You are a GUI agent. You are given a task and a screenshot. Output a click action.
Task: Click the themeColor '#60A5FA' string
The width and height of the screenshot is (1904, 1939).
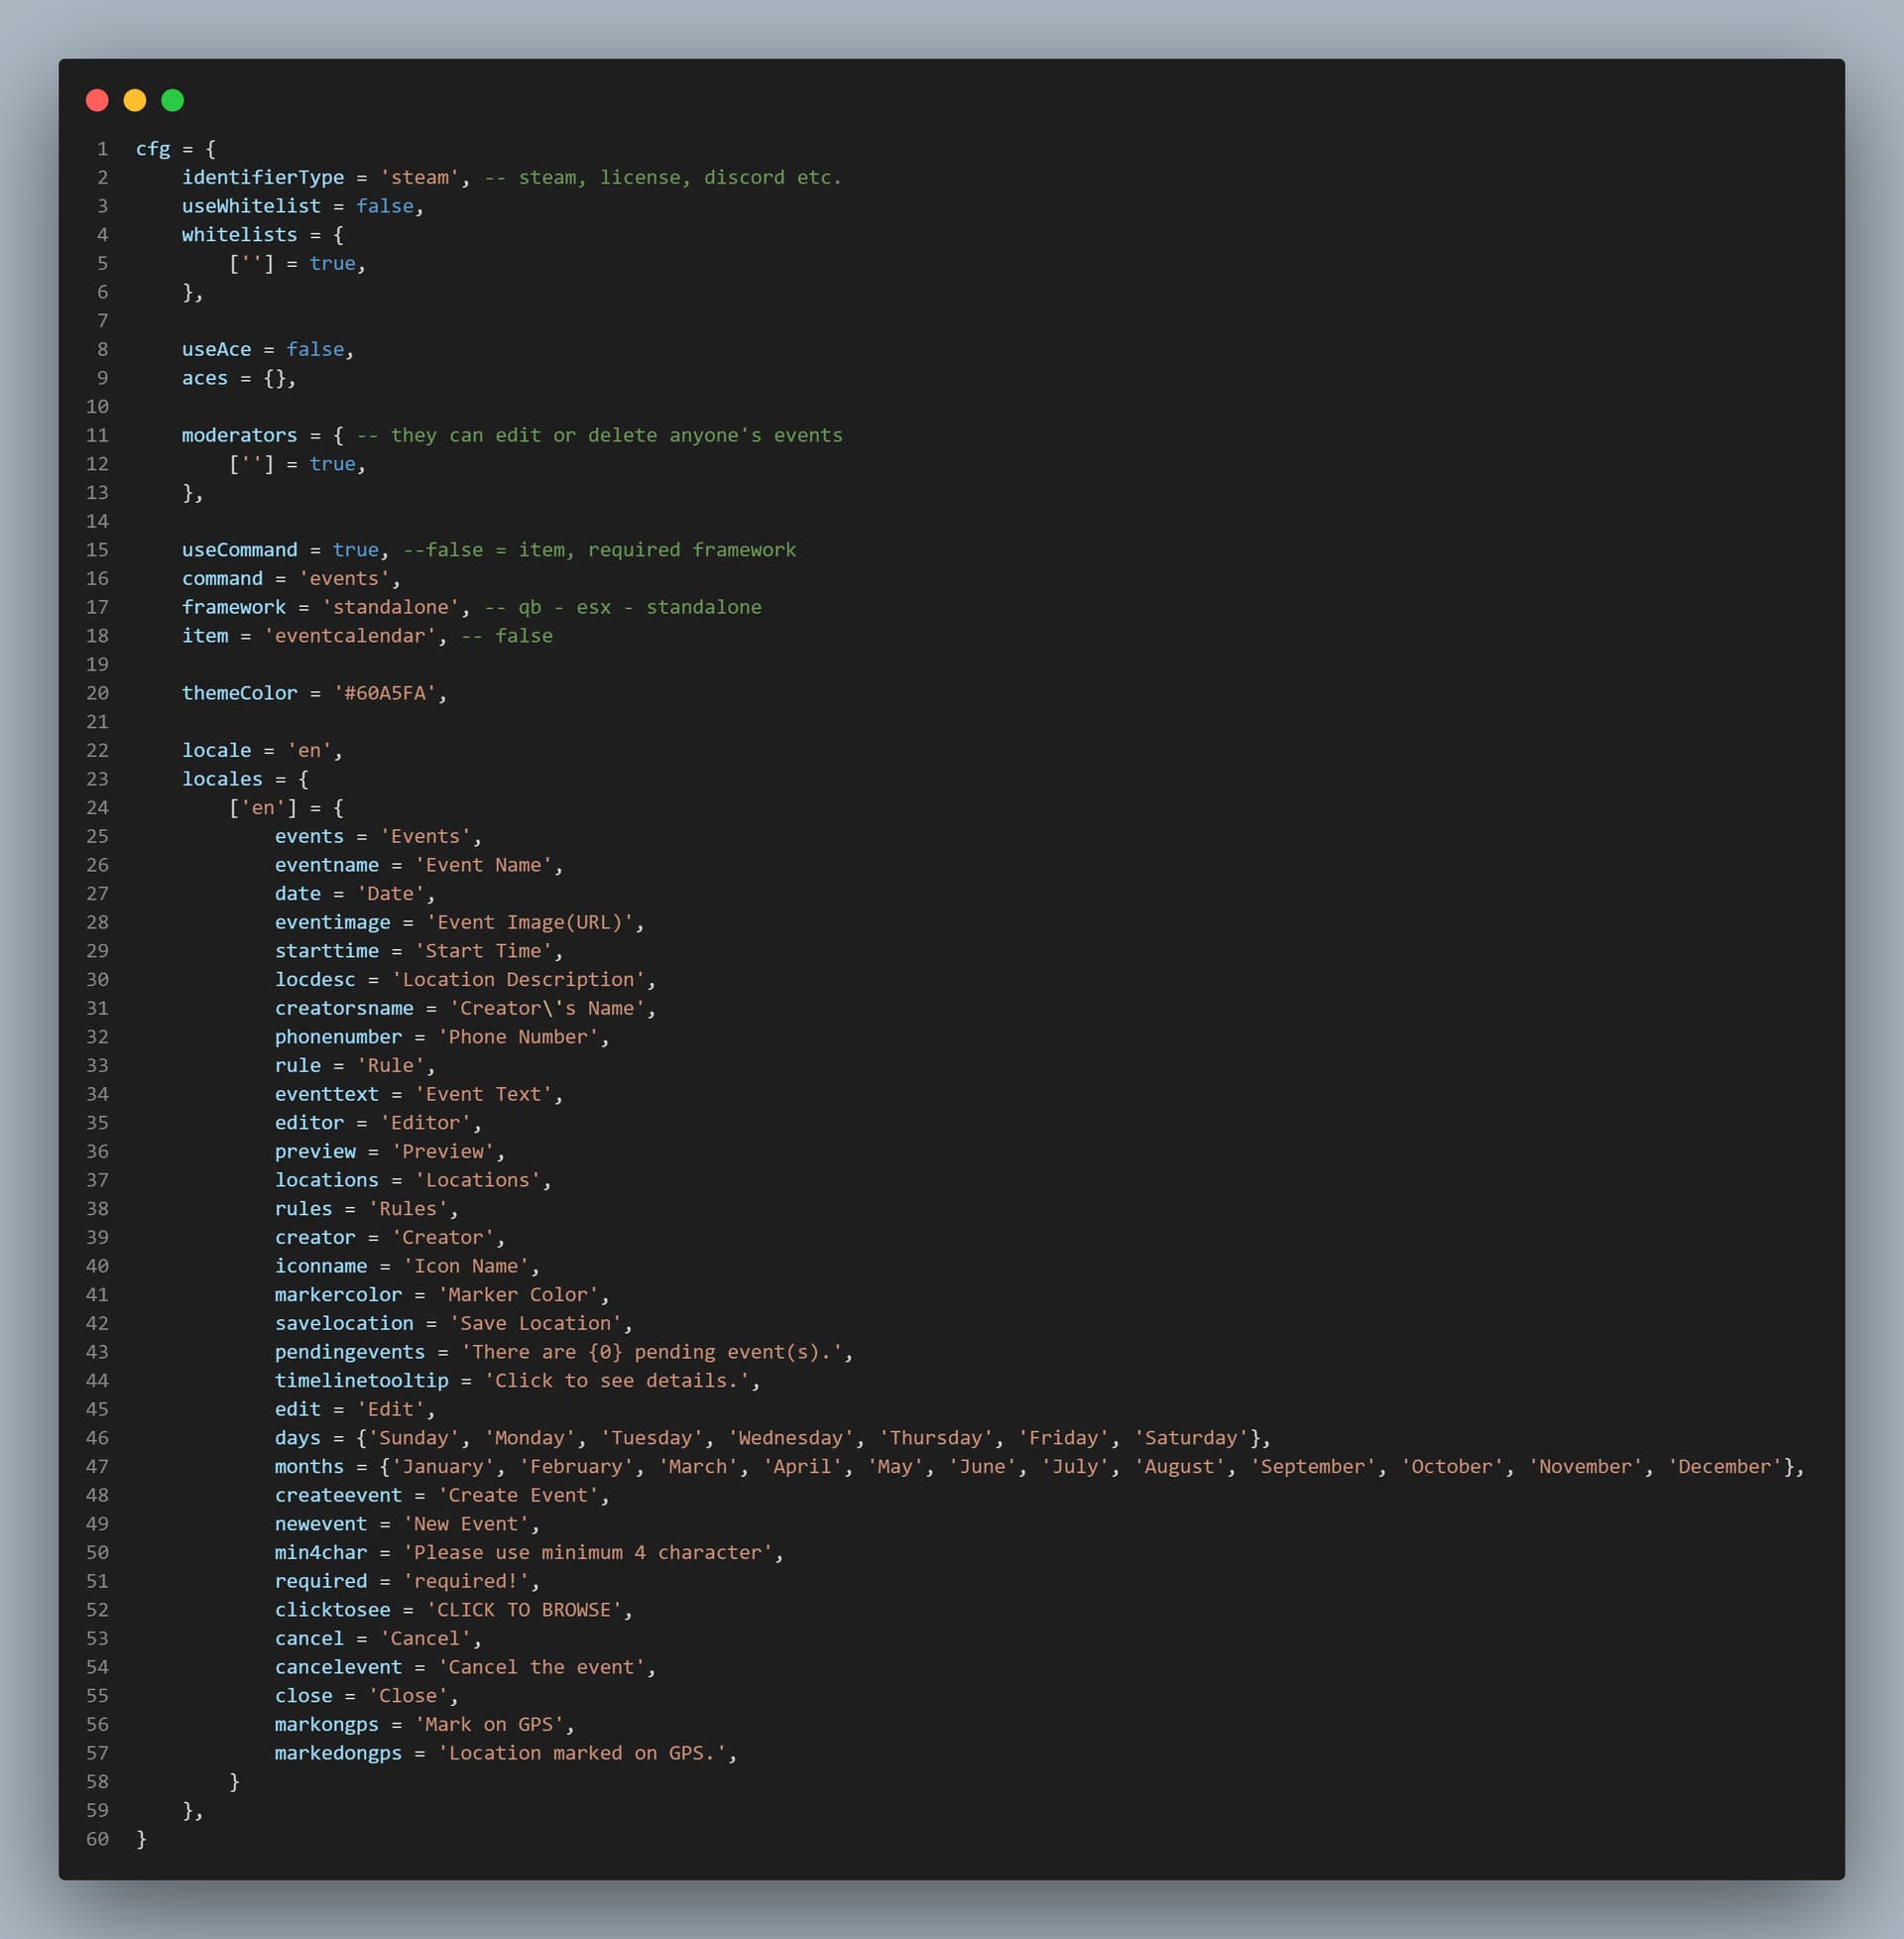point(385,693)
